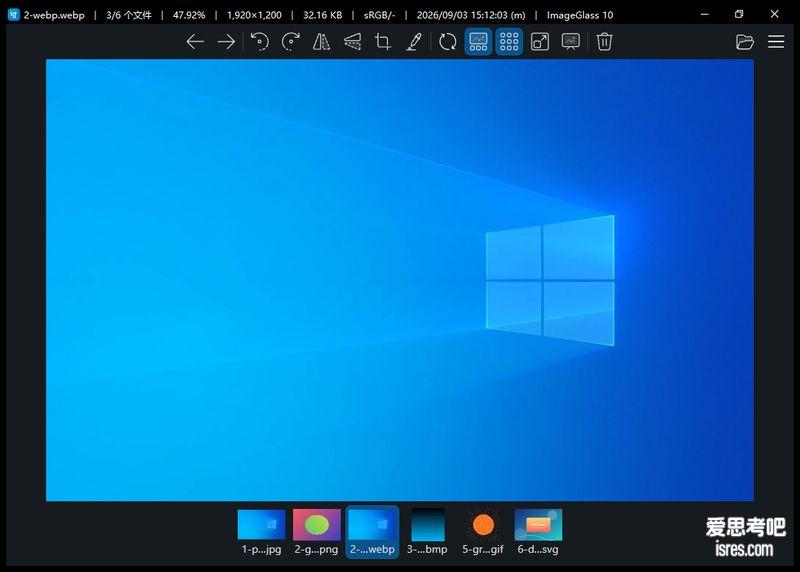Start the slideshow presentation icon
The width and height of the screenshot is (800, 572).
(x=570, y=42)
